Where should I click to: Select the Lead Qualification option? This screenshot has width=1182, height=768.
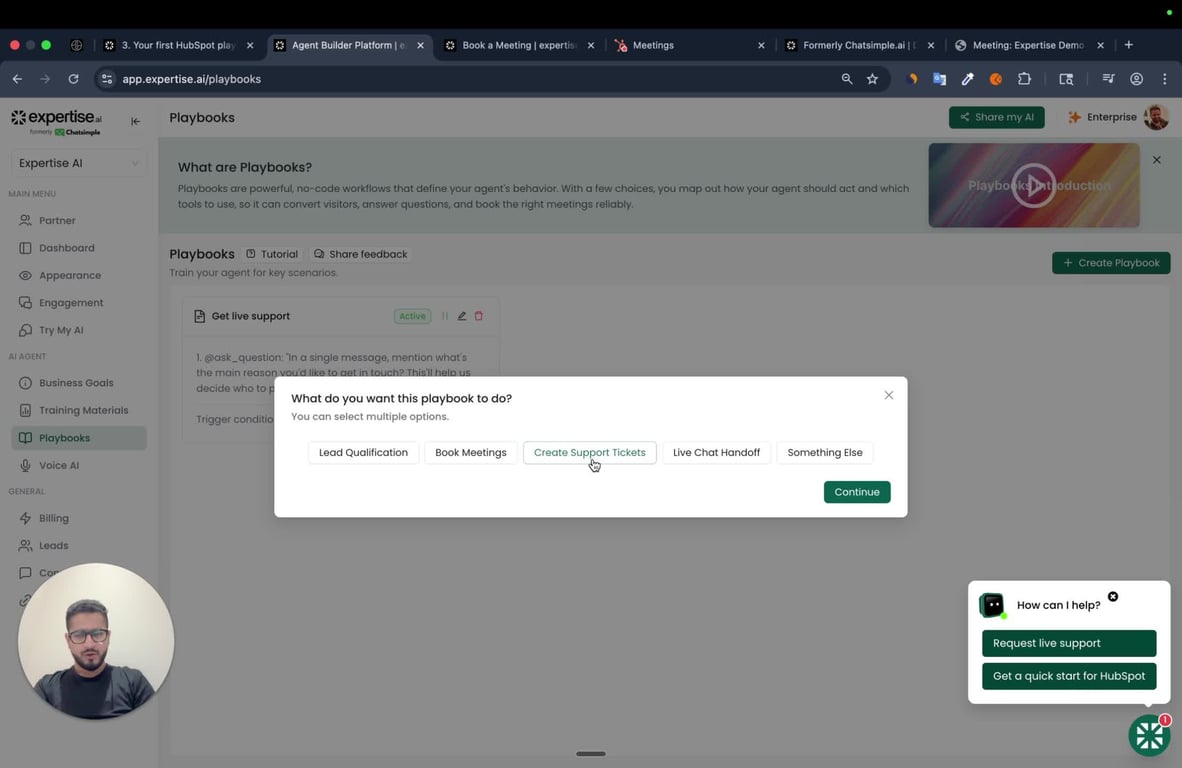click(363, 452)
